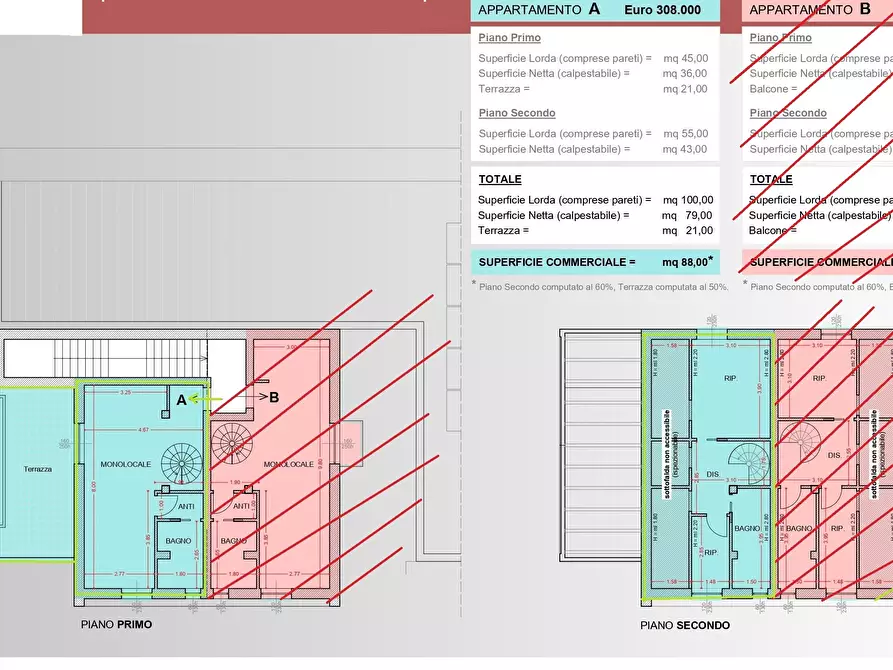Click the top RIP room in the blue apartment
Viewport: 893px width, 670px height.
pos(729,379)
